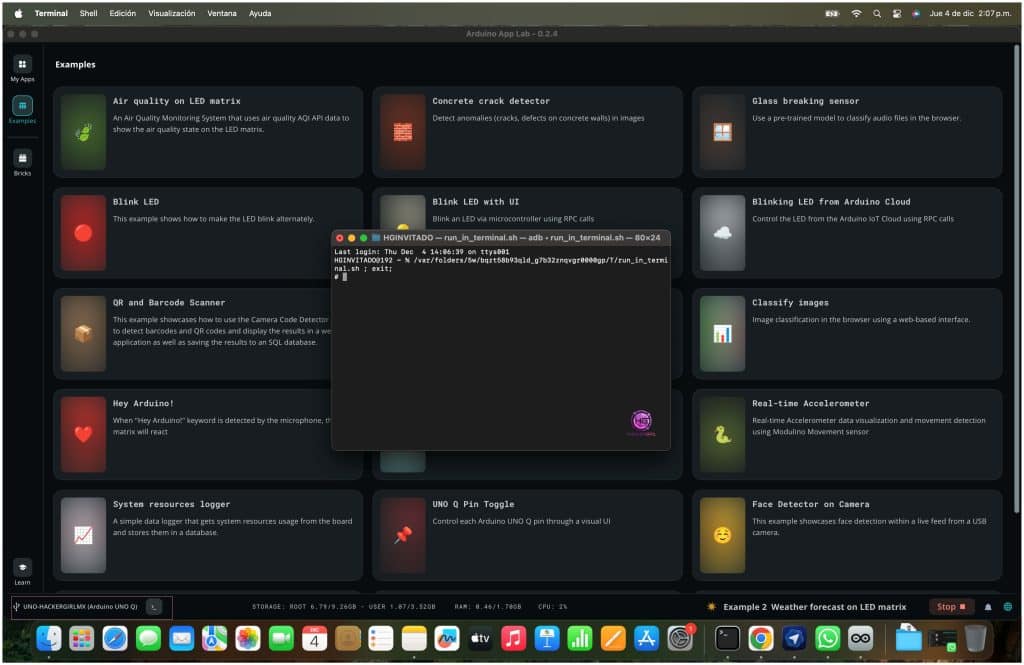Open notifications bell in status bar
Viewport: 1024px width, 665px height.
(988, 607)
